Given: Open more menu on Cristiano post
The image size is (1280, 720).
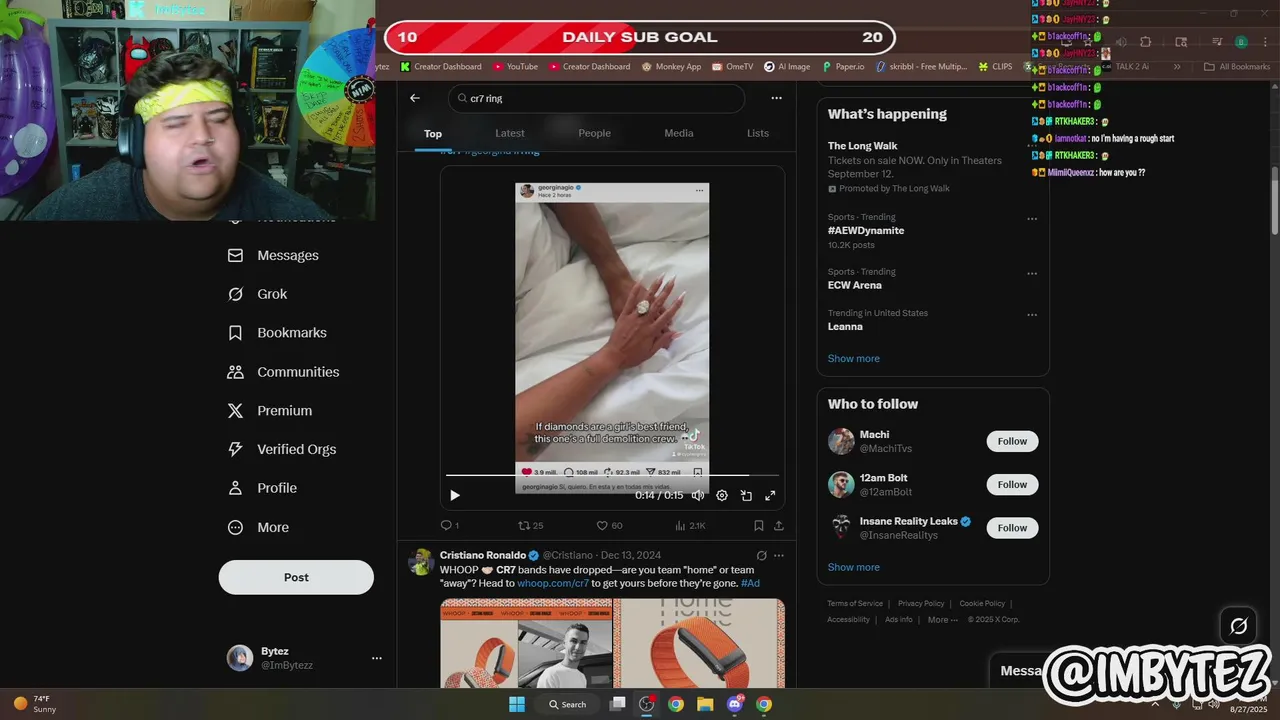Looking at the screenshot, I should coord(779,555).
